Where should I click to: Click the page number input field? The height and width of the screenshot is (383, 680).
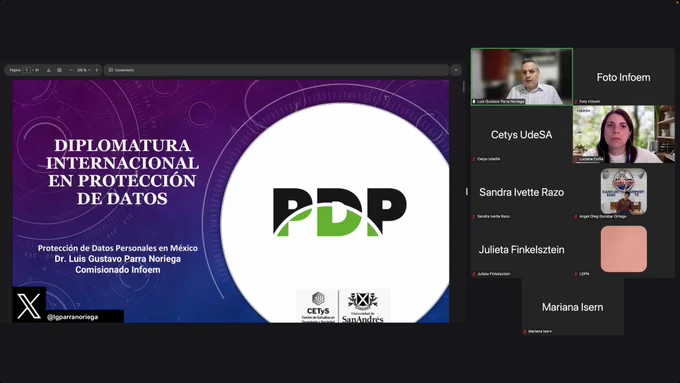[26, 70]
